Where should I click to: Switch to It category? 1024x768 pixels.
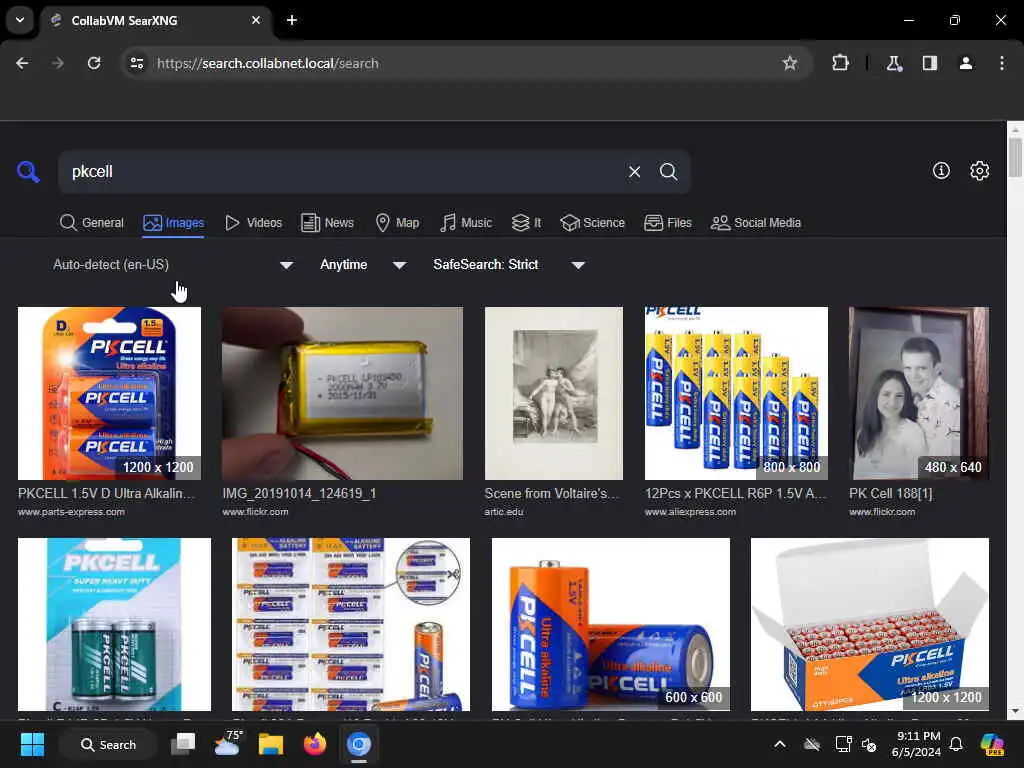[526, 223]
